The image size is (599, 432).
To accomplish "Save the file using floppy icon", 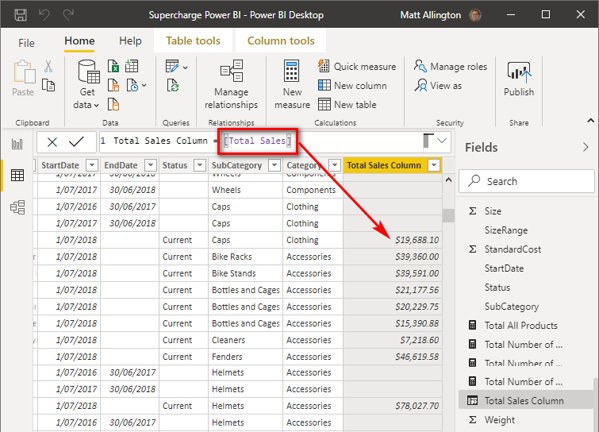I will point(20,15).
